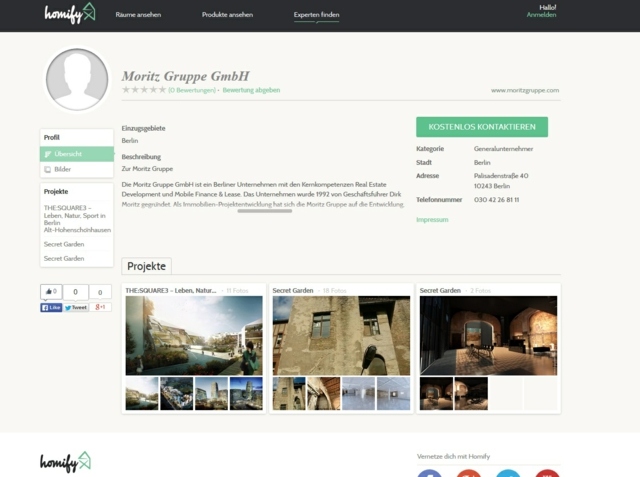Click the description expand handle bar
The image size is (640, 477).
[x=264, y=211]
